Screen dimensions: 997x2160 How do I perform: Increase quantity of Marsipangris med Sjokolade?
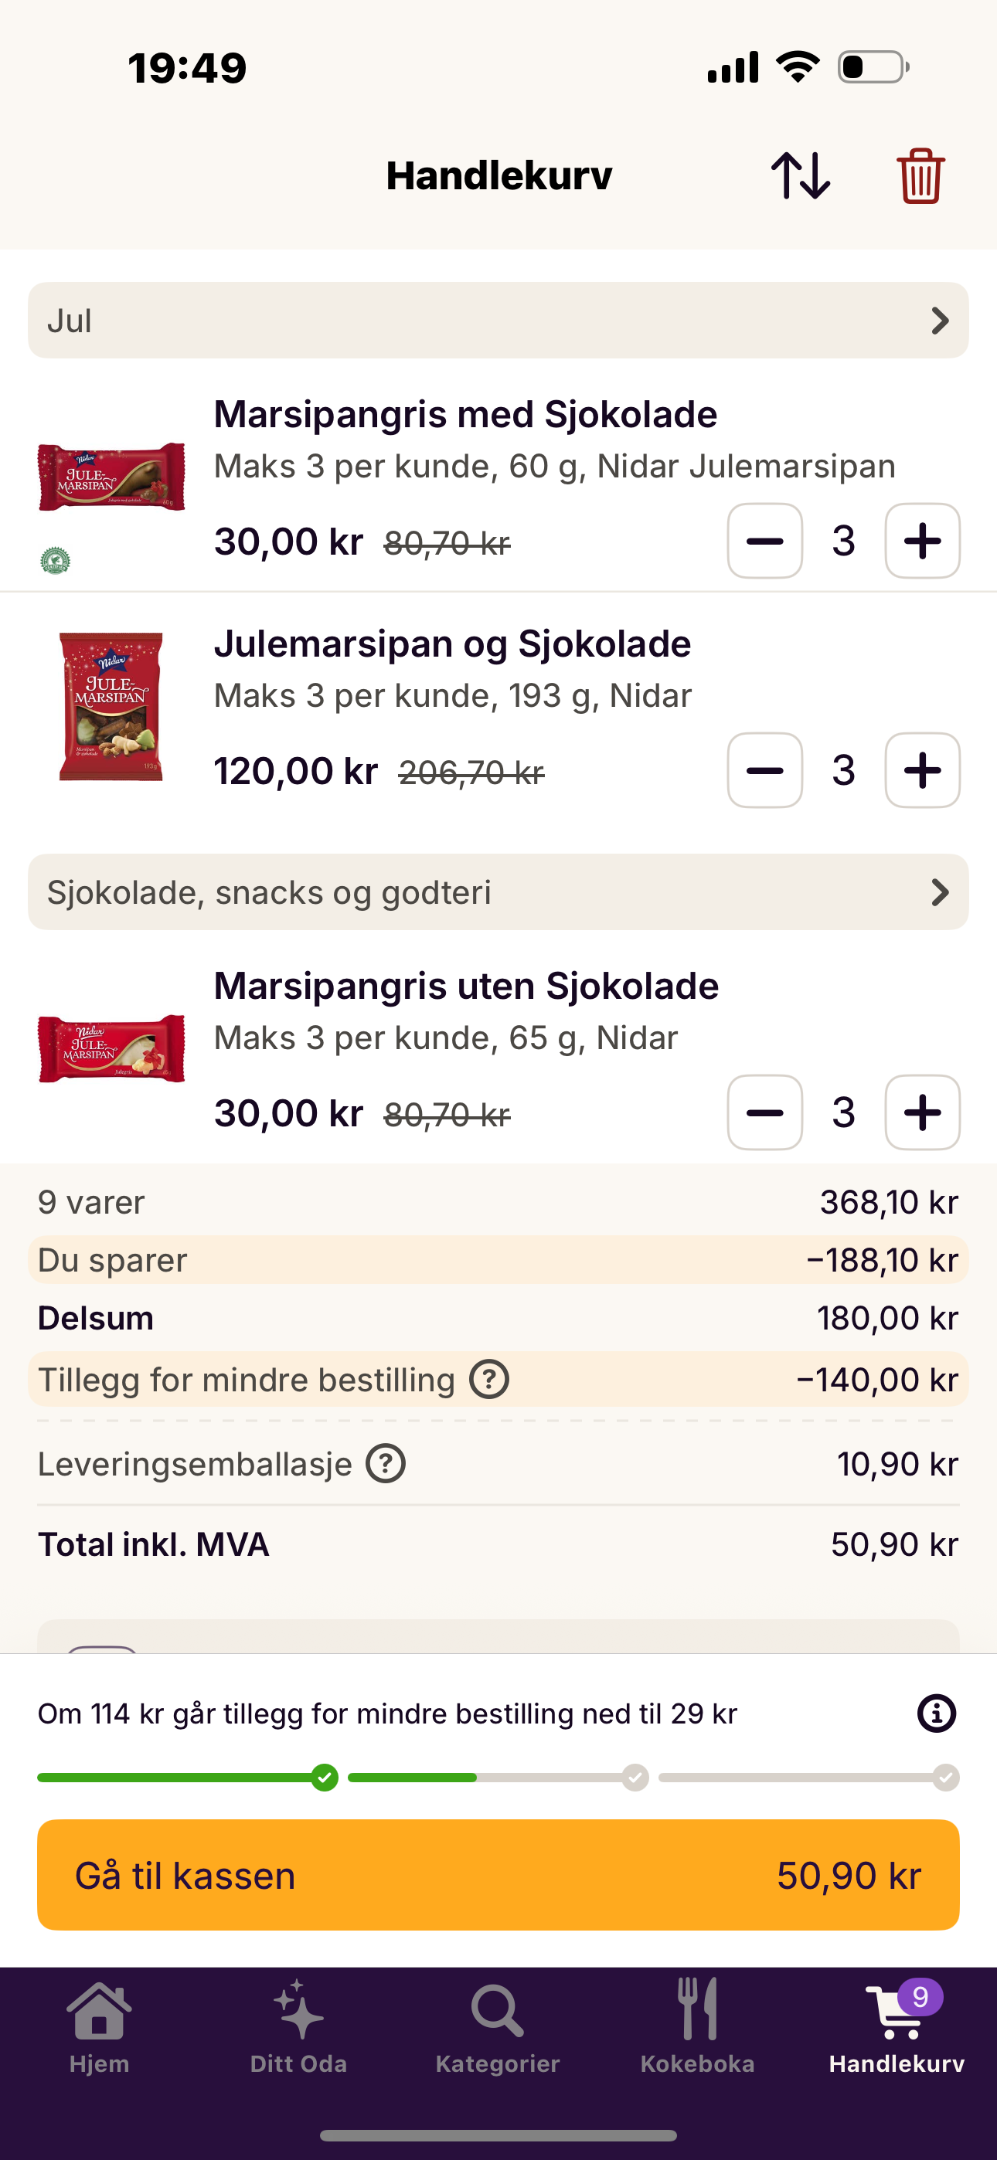(922, 541)
